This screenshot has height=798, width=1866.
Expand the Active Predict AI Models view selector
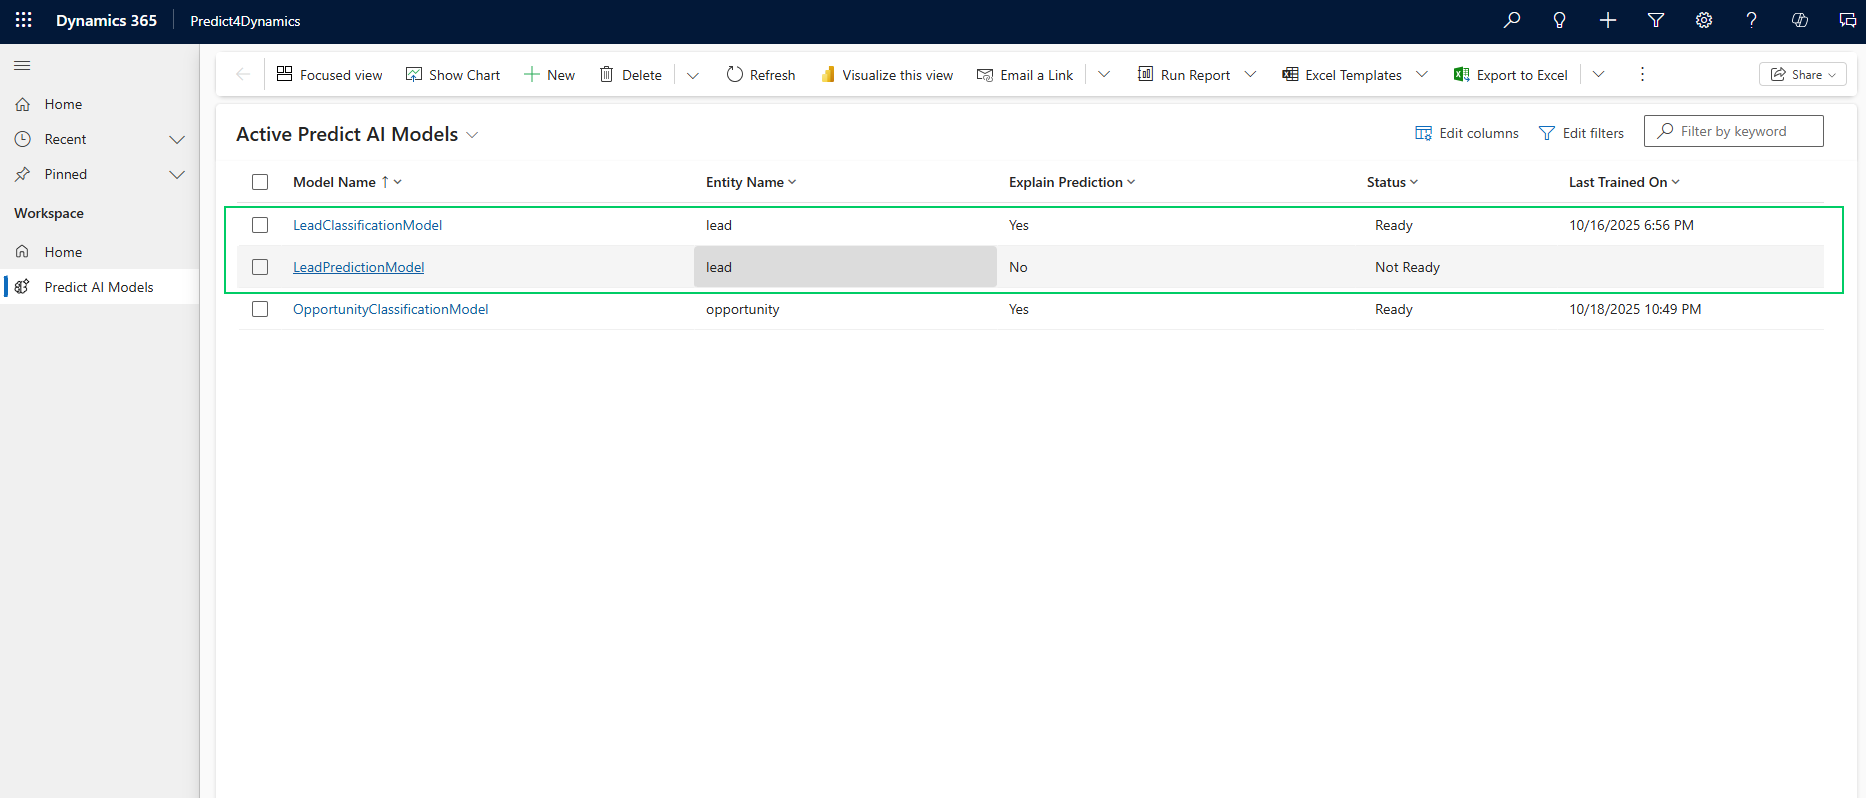472,135
